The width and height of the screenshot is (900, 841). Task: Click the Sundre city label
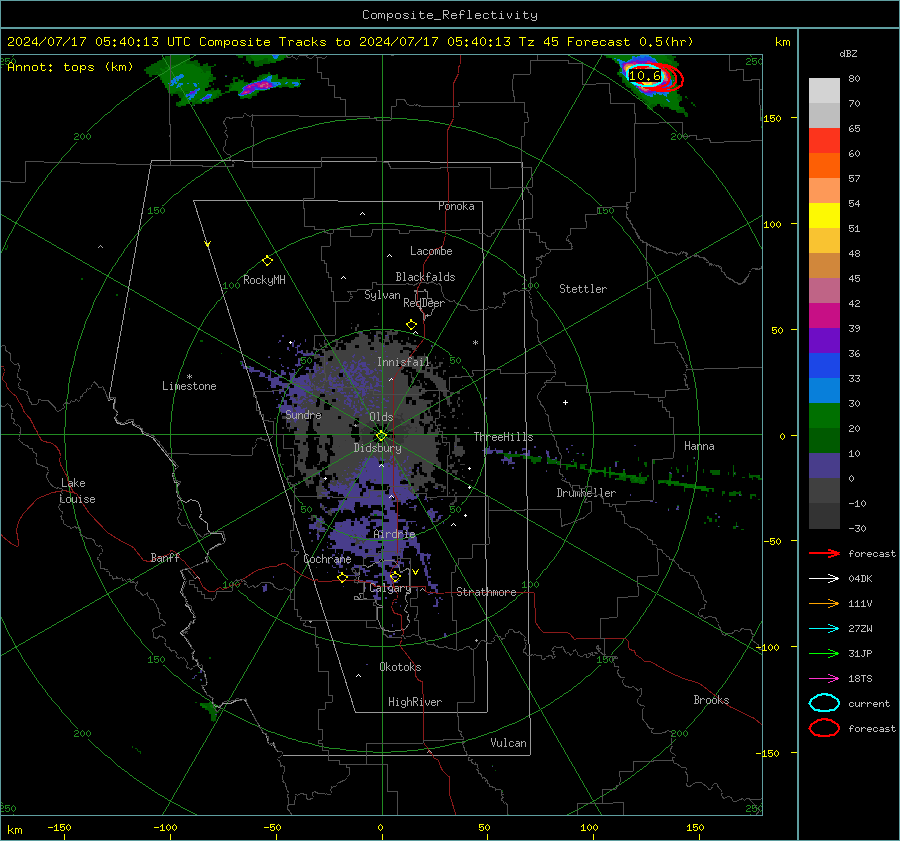tap(303, 415)
